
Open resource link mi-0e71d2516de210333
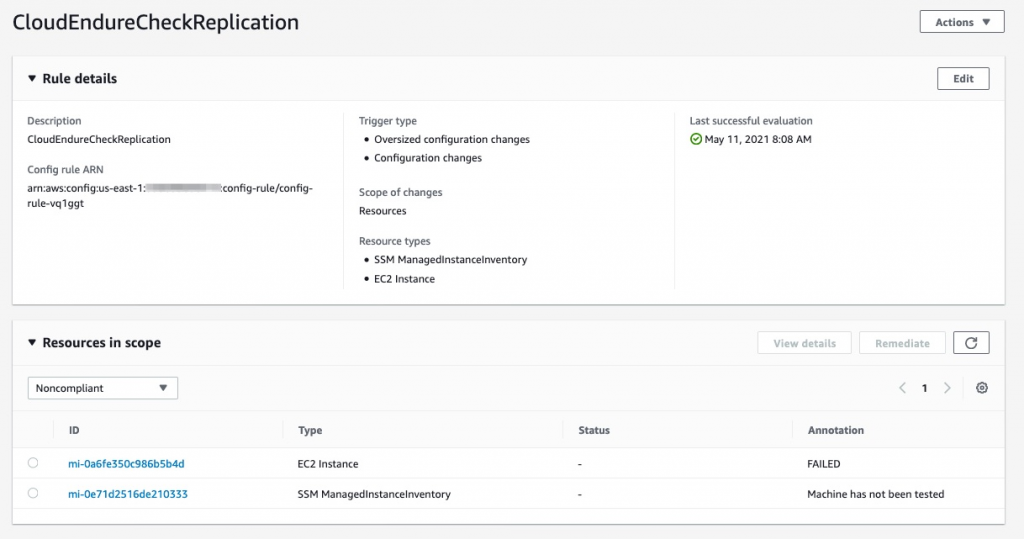127,494
